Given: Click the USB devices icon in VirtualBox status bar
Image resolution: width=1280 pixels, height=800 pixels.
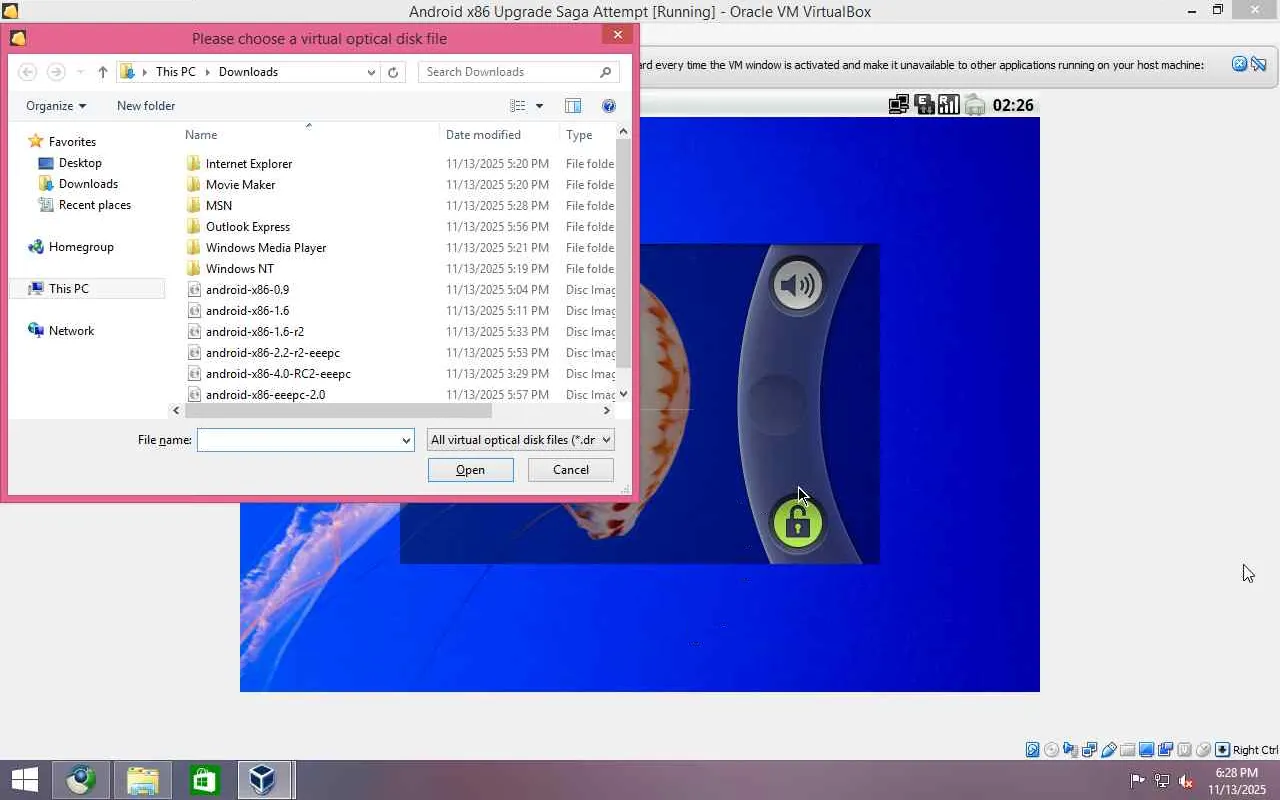Looking at the screenshot, I should [1109, 750].
